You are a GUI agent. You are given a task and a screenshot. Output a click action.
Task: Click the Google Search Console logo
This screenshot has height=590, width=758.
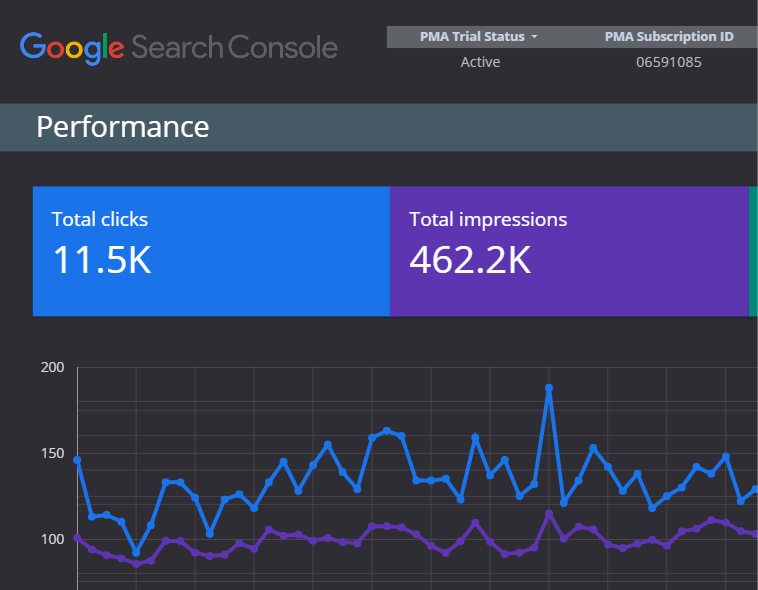click(x=179, y=48)
